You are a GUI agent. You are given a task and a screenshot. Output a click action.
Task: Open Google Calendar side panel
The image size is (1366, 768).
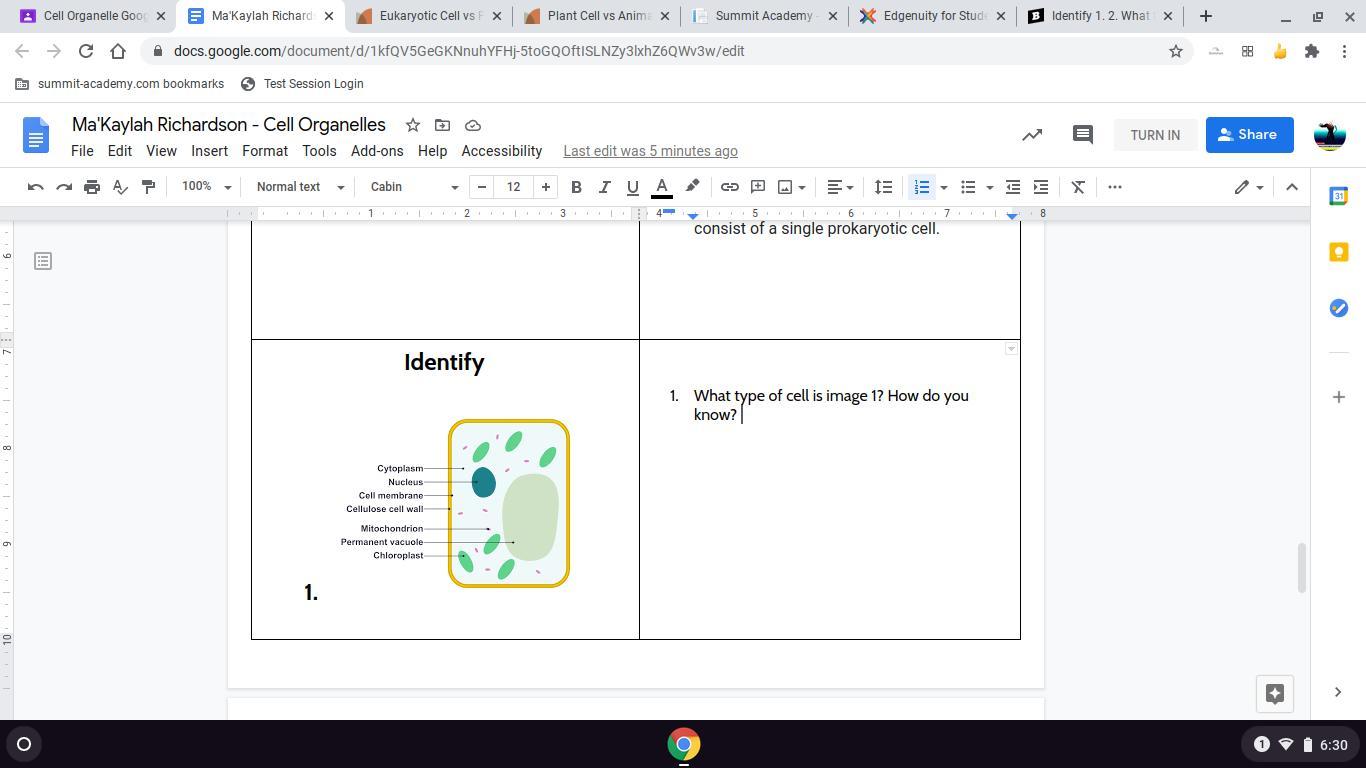click(x=1338, y=197)
